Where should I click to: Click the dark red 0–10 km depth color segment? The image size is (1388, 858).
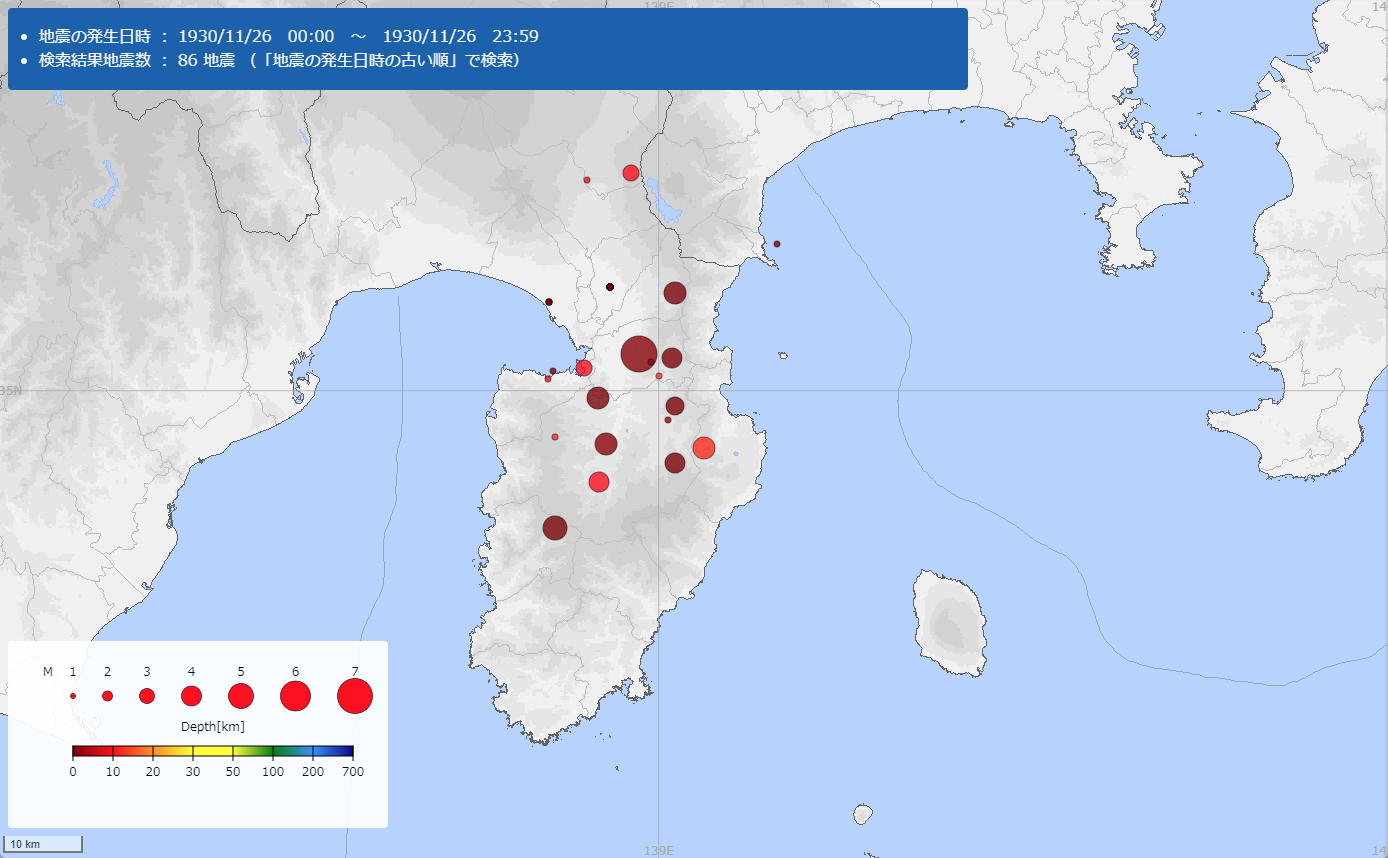point(93,750)
